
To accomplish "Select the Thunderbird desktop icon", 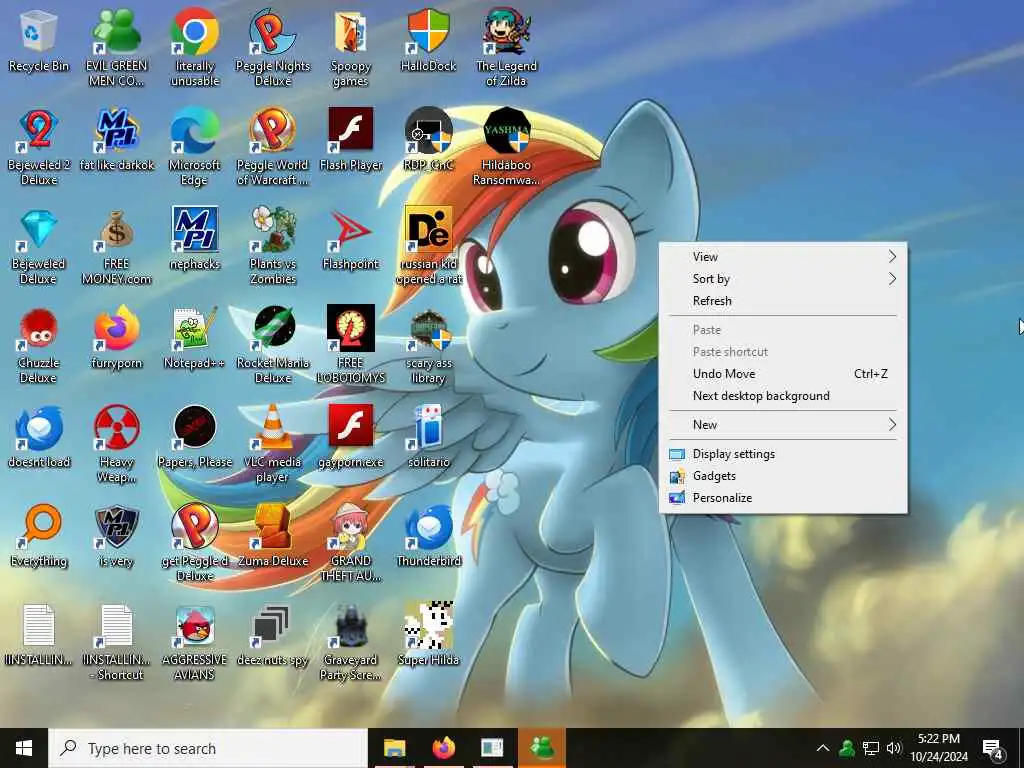I will tap(428, 536).
